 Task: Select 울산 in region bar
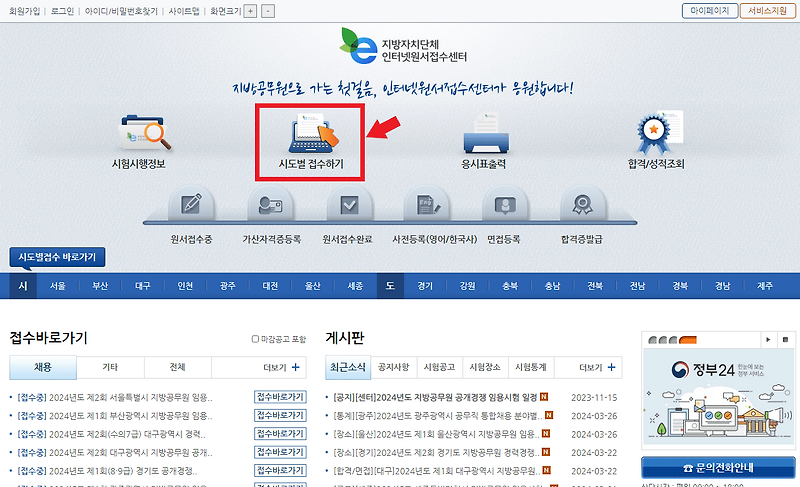click(313, 286)
